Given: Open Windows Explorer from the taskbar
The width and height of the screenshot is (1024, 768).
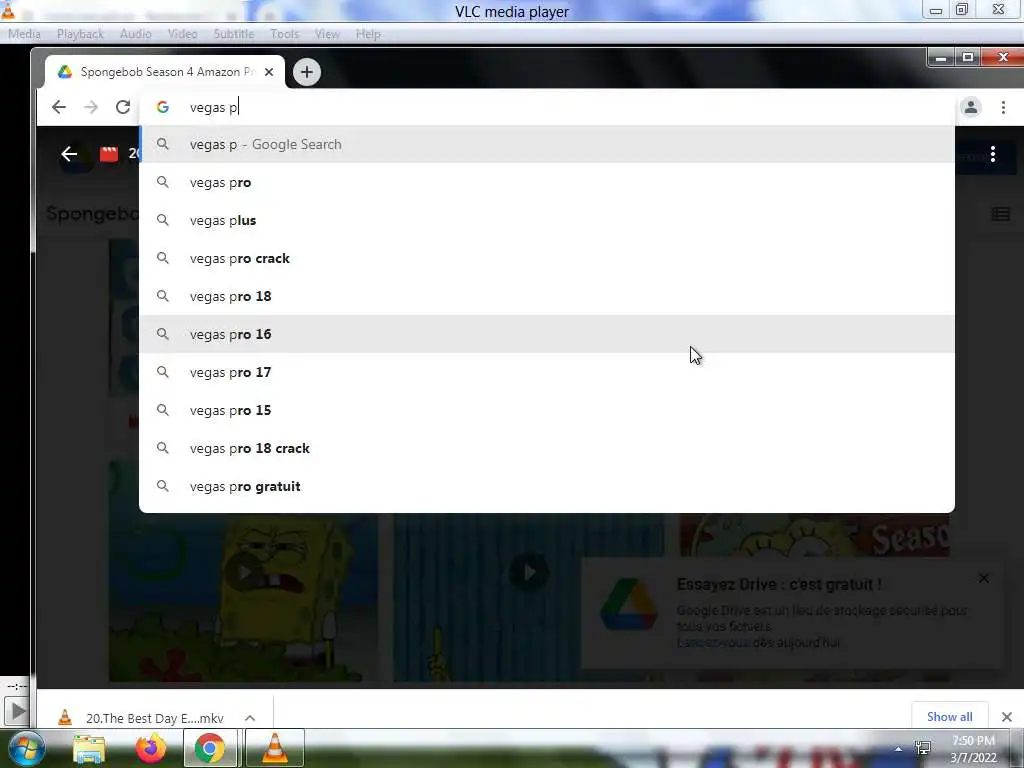Looking at the screenshot, I should (89, 748).
